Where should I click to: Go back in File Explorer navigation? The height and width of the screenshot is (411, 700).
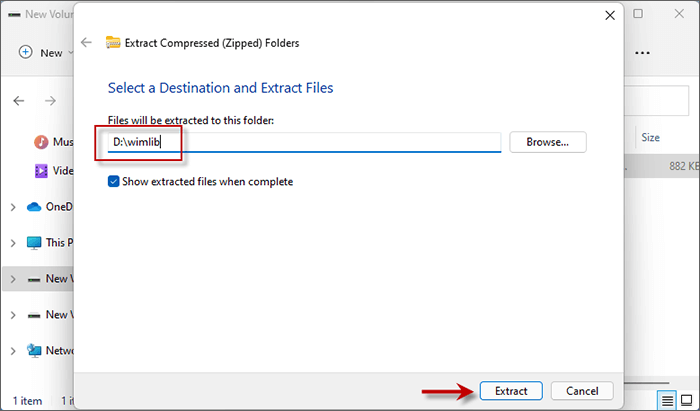18,101
